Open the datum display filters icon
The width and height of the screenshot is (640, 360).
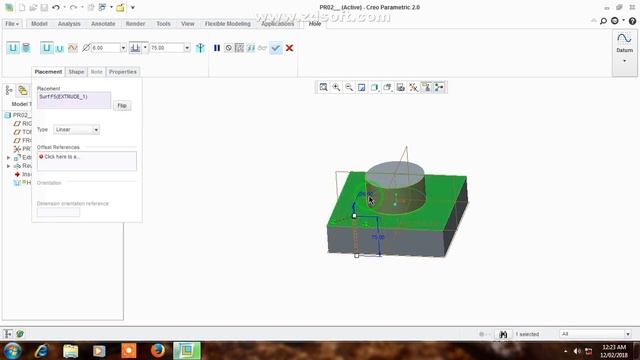(x=413, y=87)
